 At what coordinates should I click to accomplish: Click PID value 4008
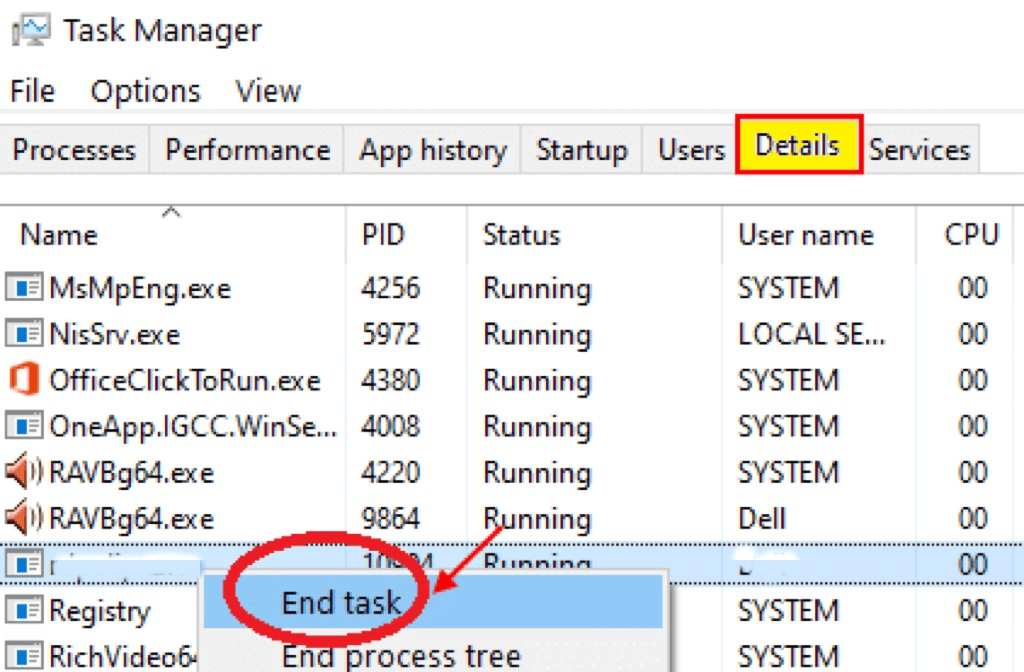[x=391, y=426]
